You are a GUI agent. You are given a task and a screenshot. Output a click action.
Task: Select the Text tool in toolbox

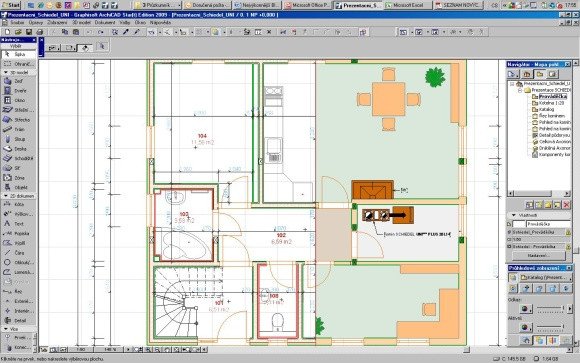point(18,224)
